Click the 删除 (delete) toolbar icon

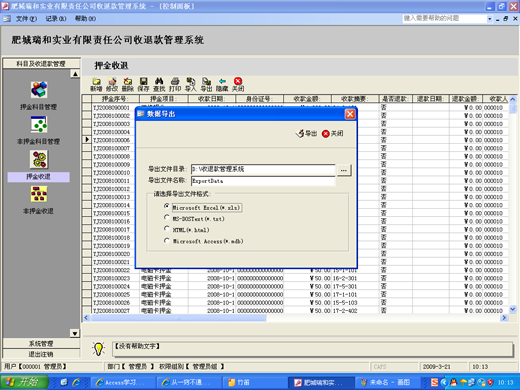[x=128, y=85]
